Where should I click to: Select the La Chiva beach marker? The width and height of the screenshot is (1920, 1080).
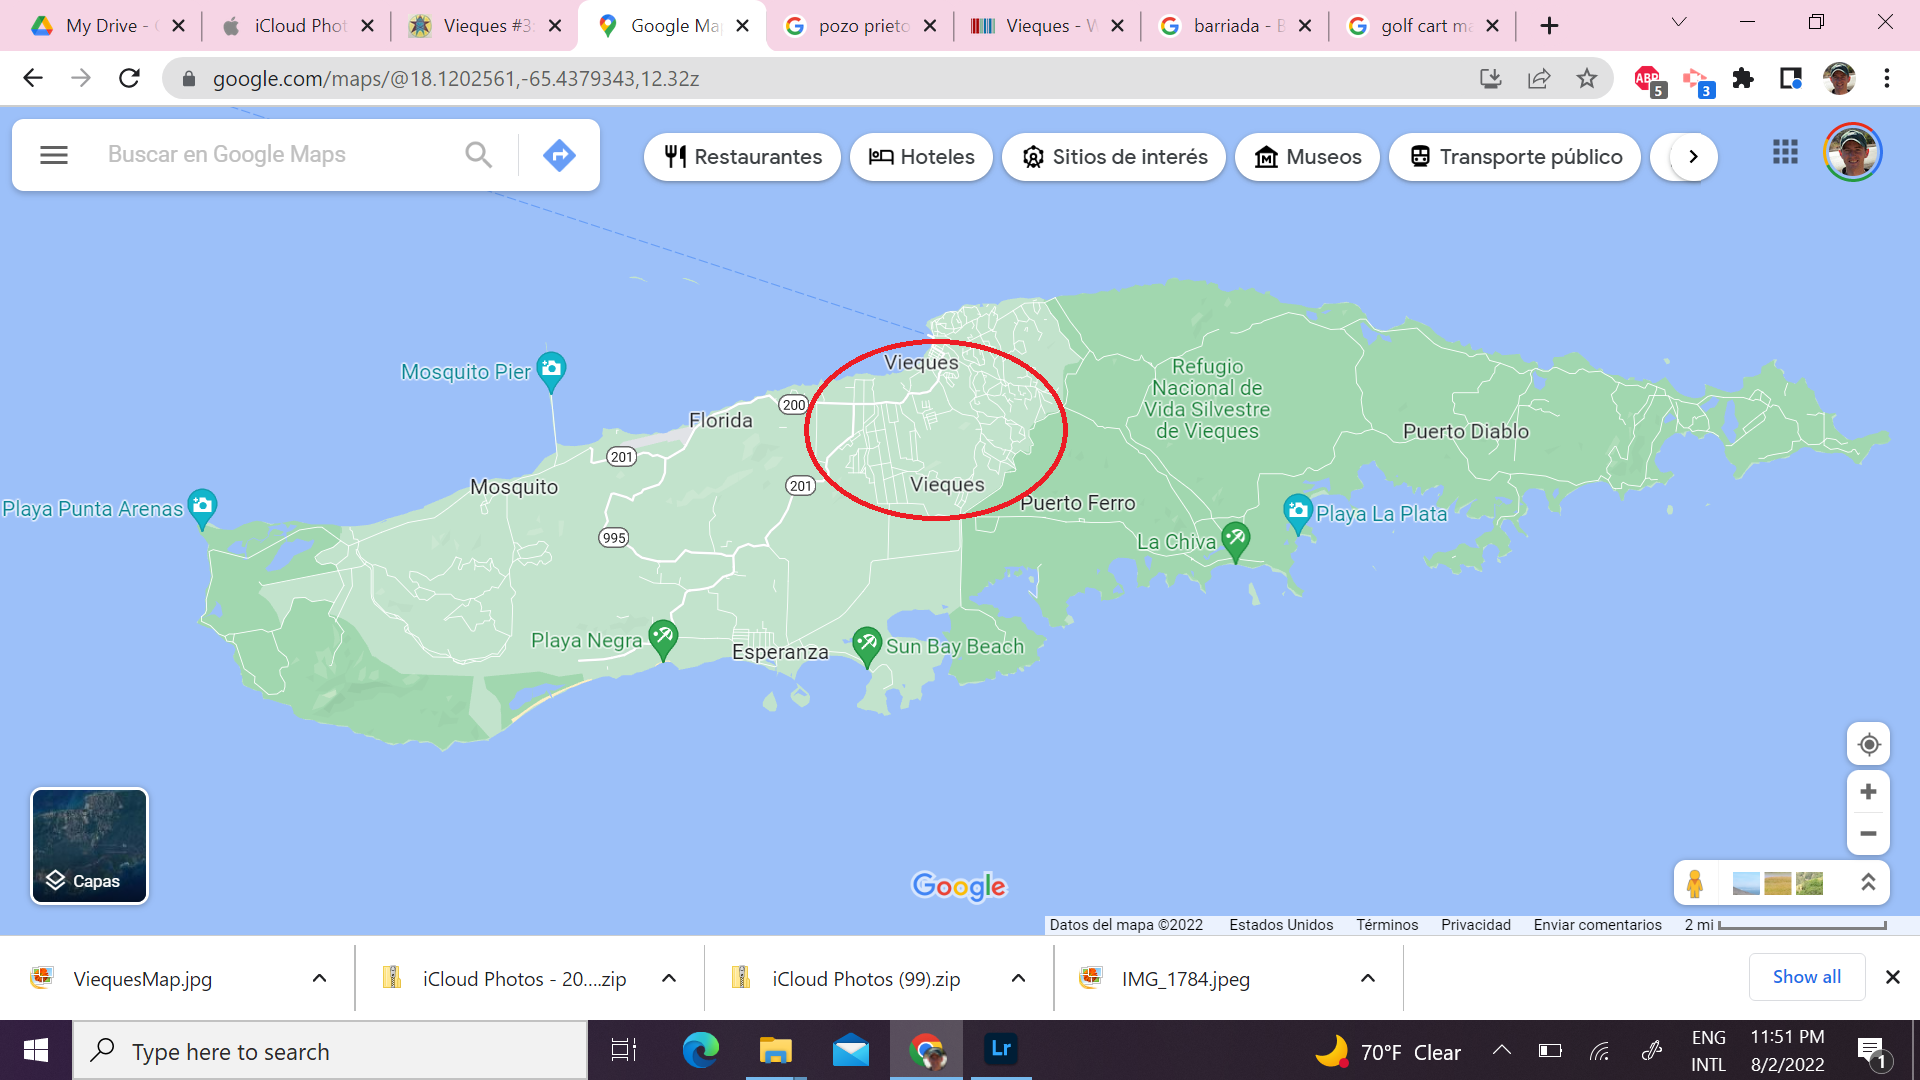click(x=1235, y=541)
